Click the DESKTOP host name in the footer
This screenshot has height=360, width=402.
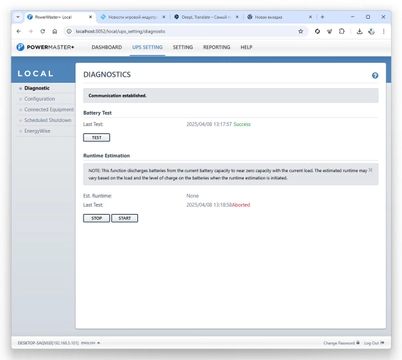click(48, 343)
